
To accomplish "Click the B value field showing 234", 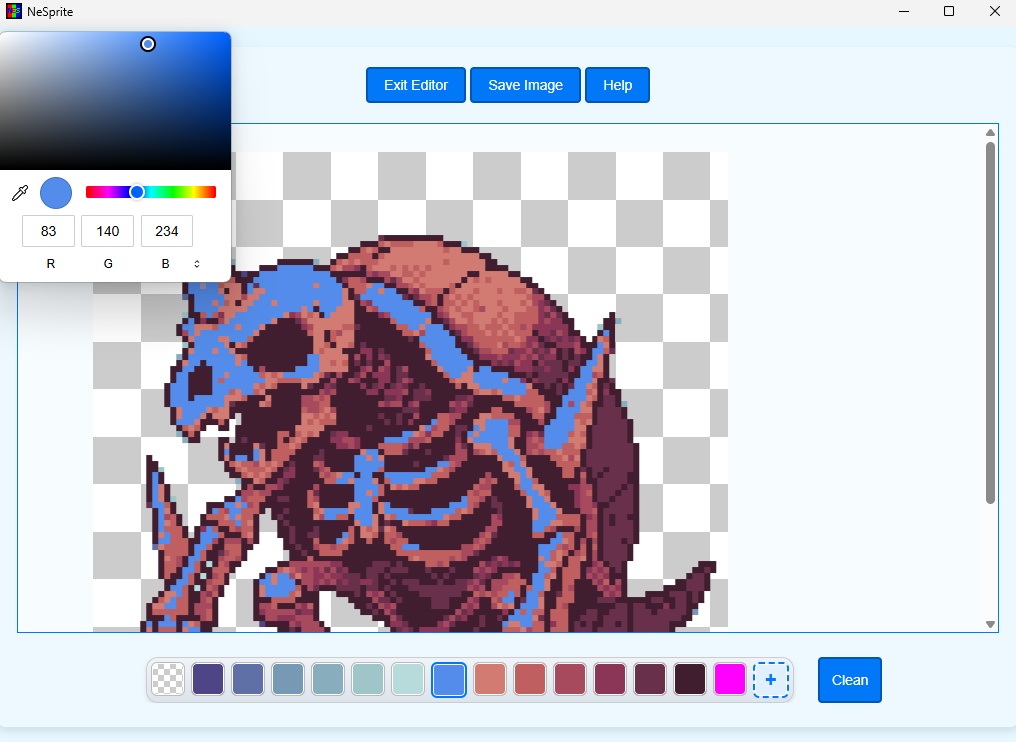I will [x=167, y=231].
